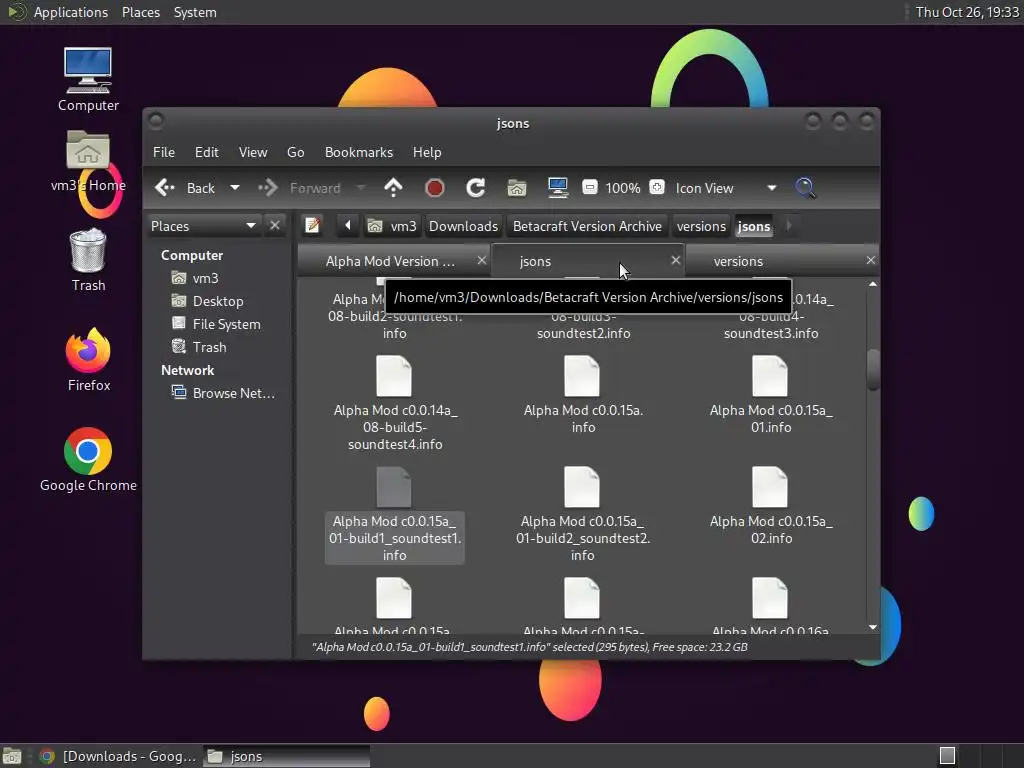The image size is (1024, 768).
Task: Open the Go menu
Action: 295,152
